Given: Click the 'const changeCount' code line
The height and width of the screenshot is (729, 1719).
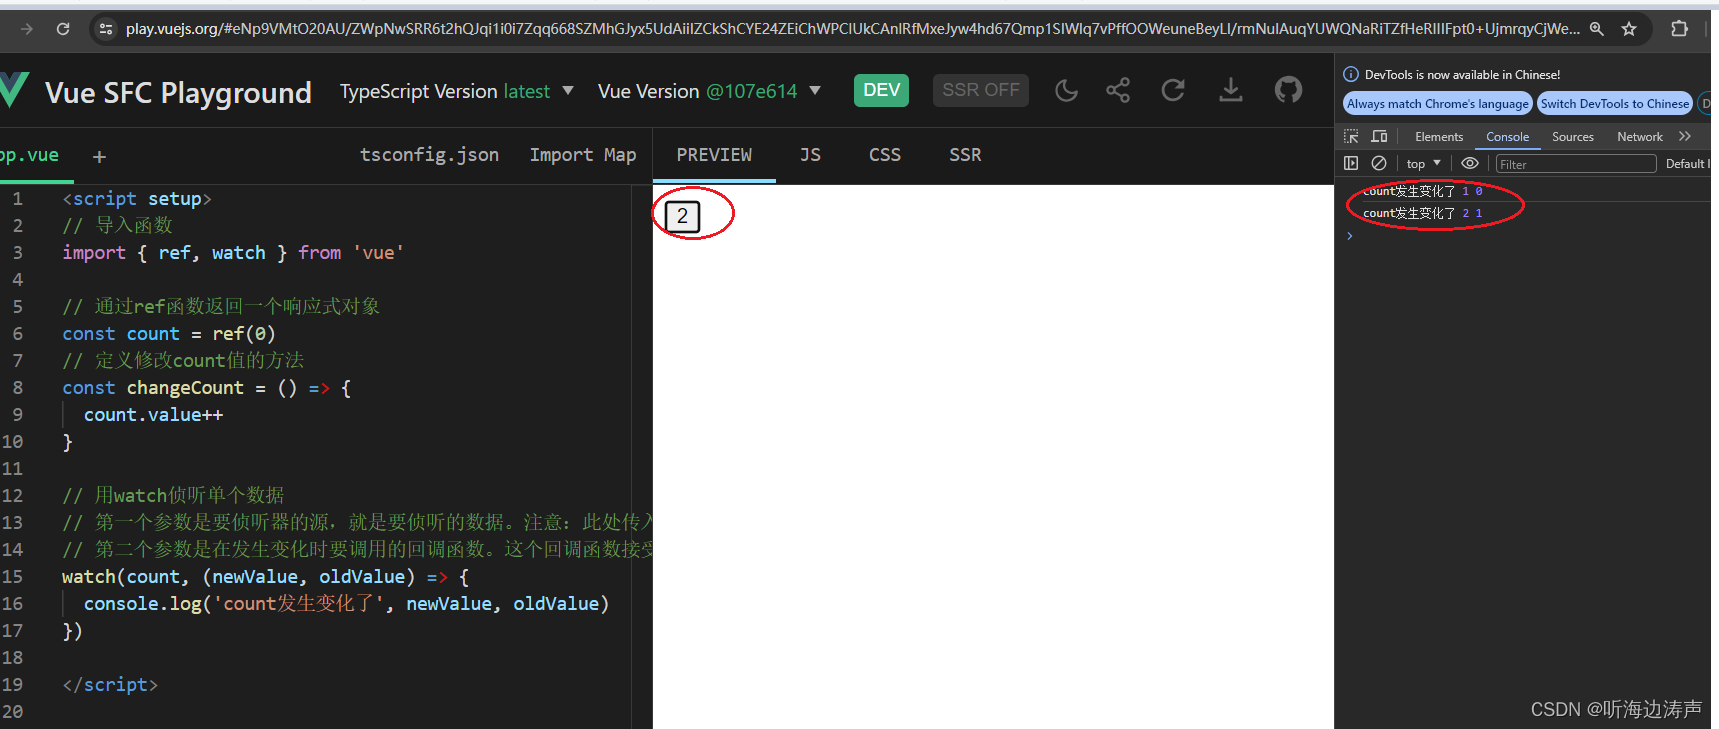Looking at the screenshot, I should click(206, 388).
